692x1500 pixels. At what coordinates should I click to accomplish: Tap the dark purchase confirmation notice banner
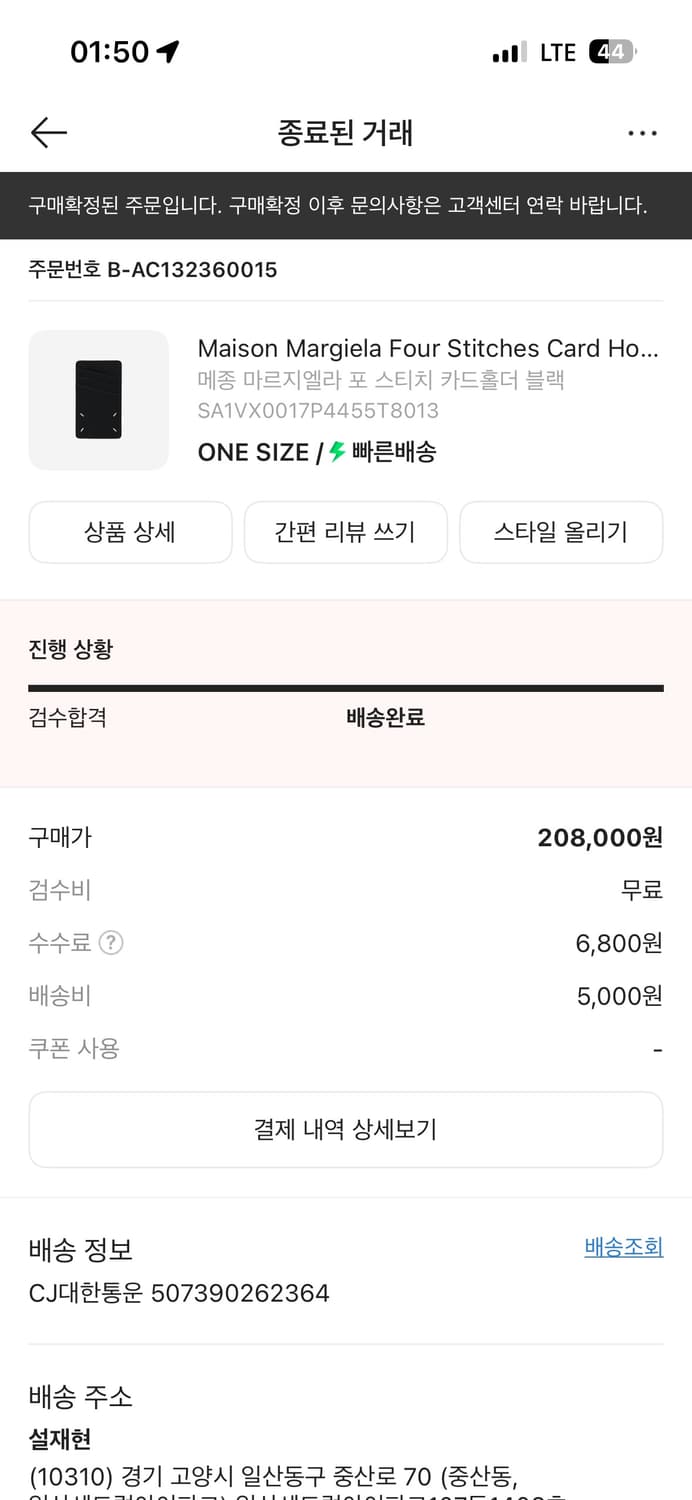(x=346, y=203)
